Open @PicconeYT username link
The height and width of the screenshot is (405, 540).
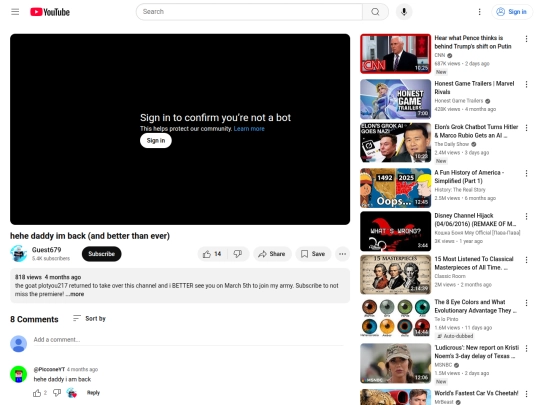click(49, 370)
